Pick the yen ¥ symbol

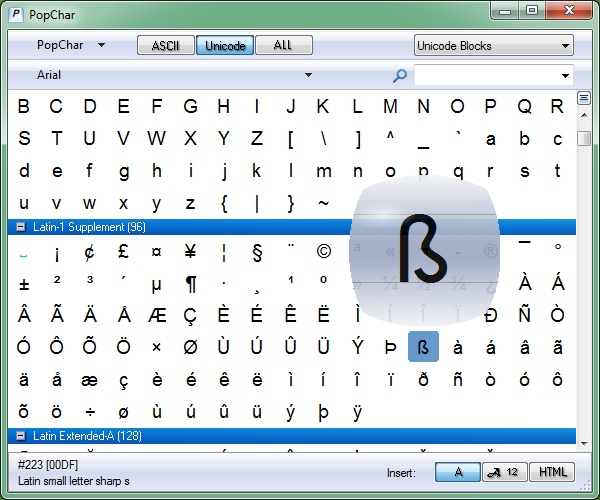[190, 253]
